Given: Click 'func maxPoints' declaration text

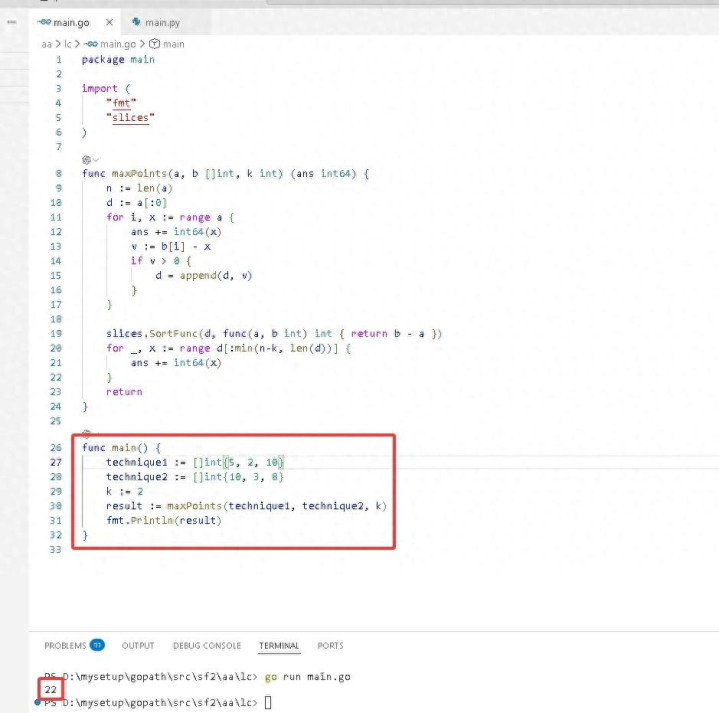Looking at the screenshot, I should [124, 173].
